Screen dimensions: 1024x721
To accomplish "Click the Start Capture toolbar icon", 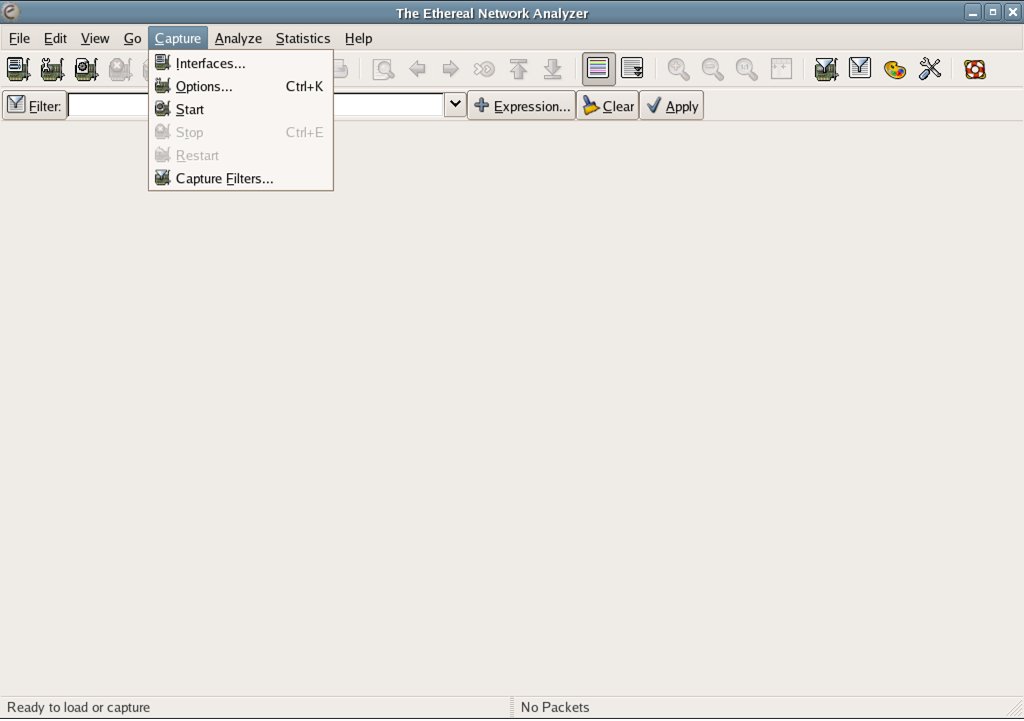I will (86, 69).
